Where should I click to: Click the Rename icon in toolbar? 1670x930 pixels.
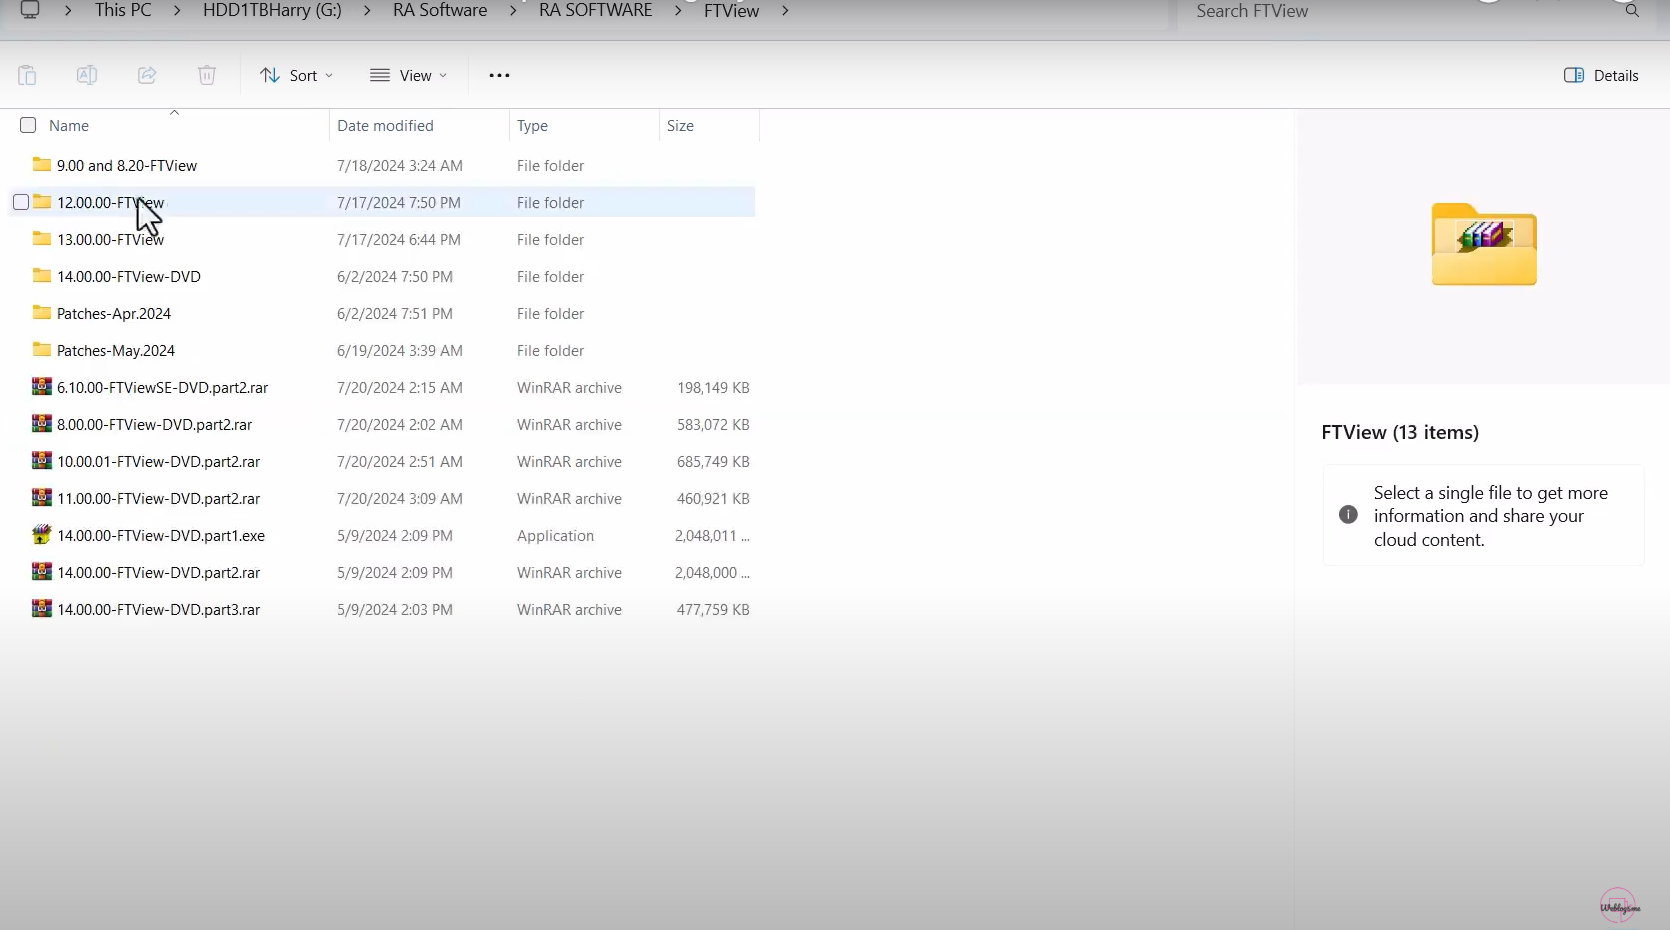coord(87,75)
